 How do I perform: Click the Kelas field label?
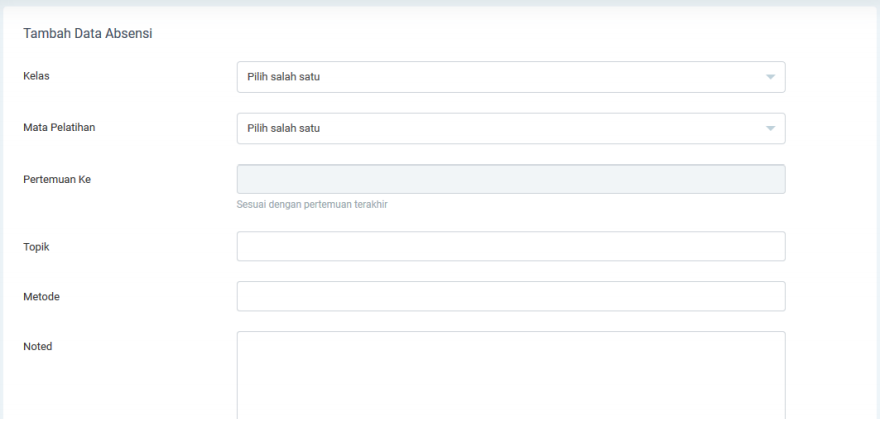36,75
